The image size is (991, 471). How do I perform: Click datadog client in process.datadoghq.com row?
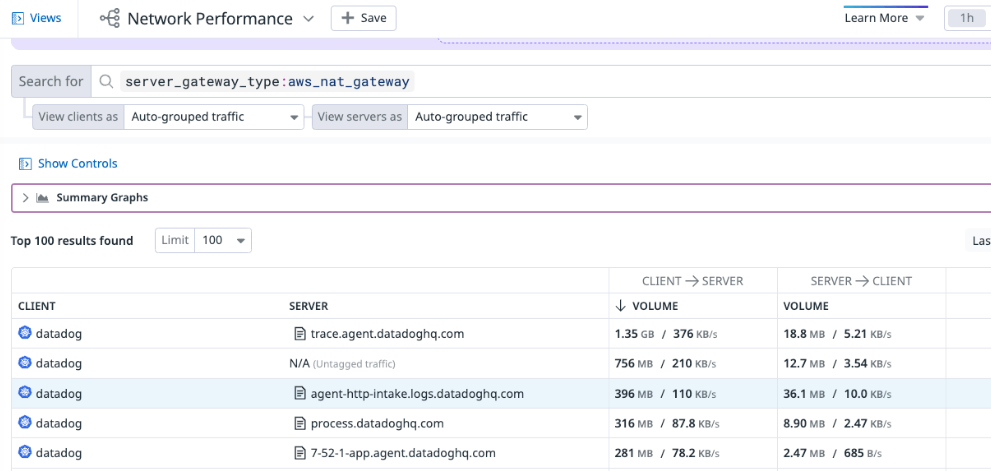(58, 423)
